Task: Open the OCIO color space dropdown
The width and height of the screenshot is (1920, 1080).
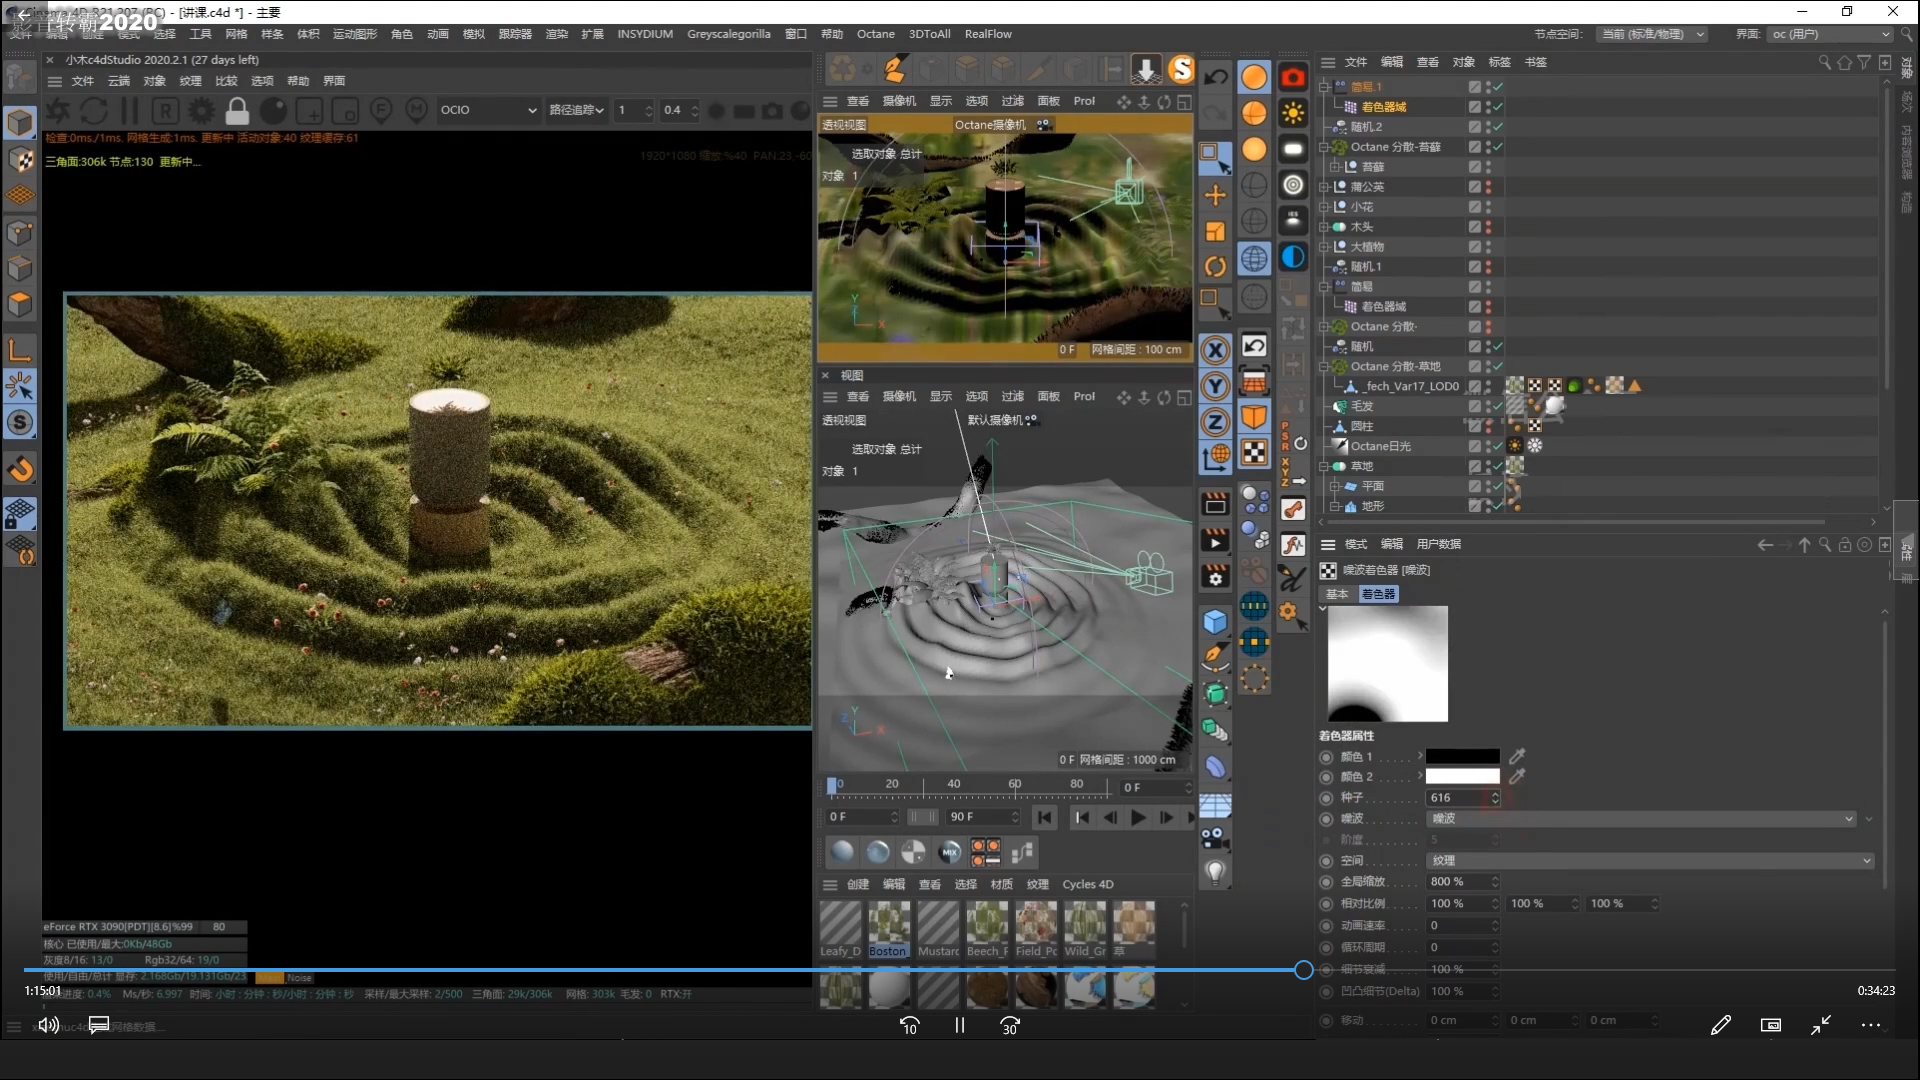Action: click(488, 110)
